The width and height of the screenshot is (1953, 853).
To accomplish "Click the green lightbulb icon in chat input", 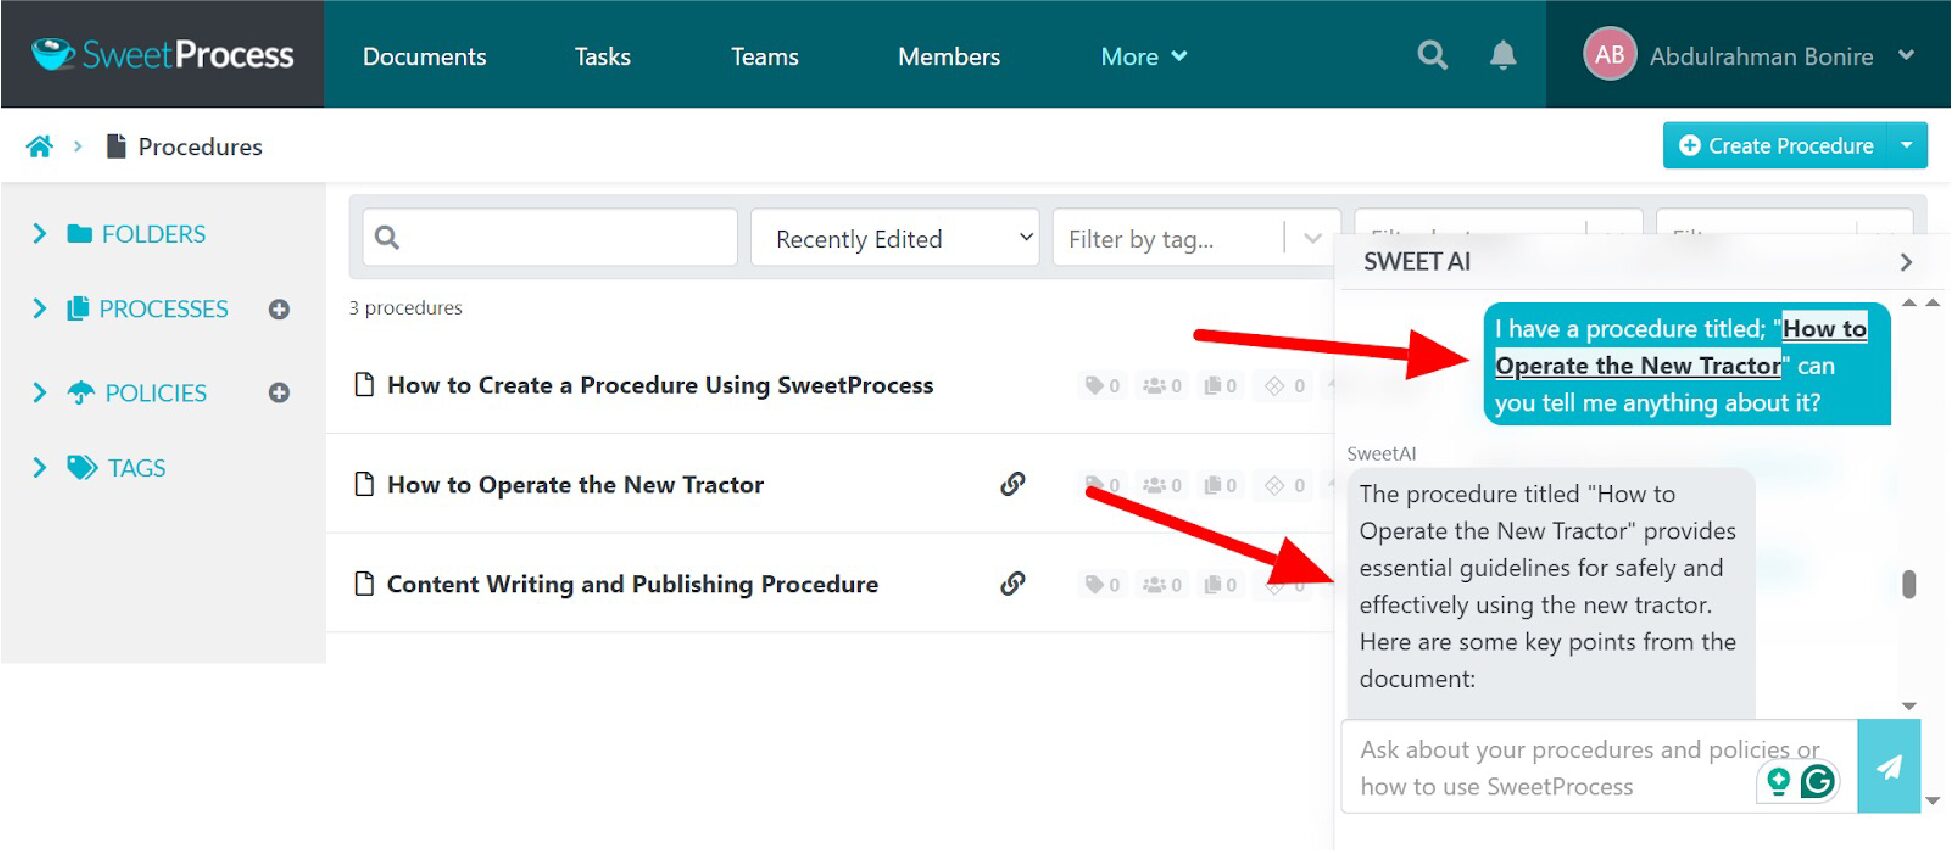I will (x=1778, y=781).
